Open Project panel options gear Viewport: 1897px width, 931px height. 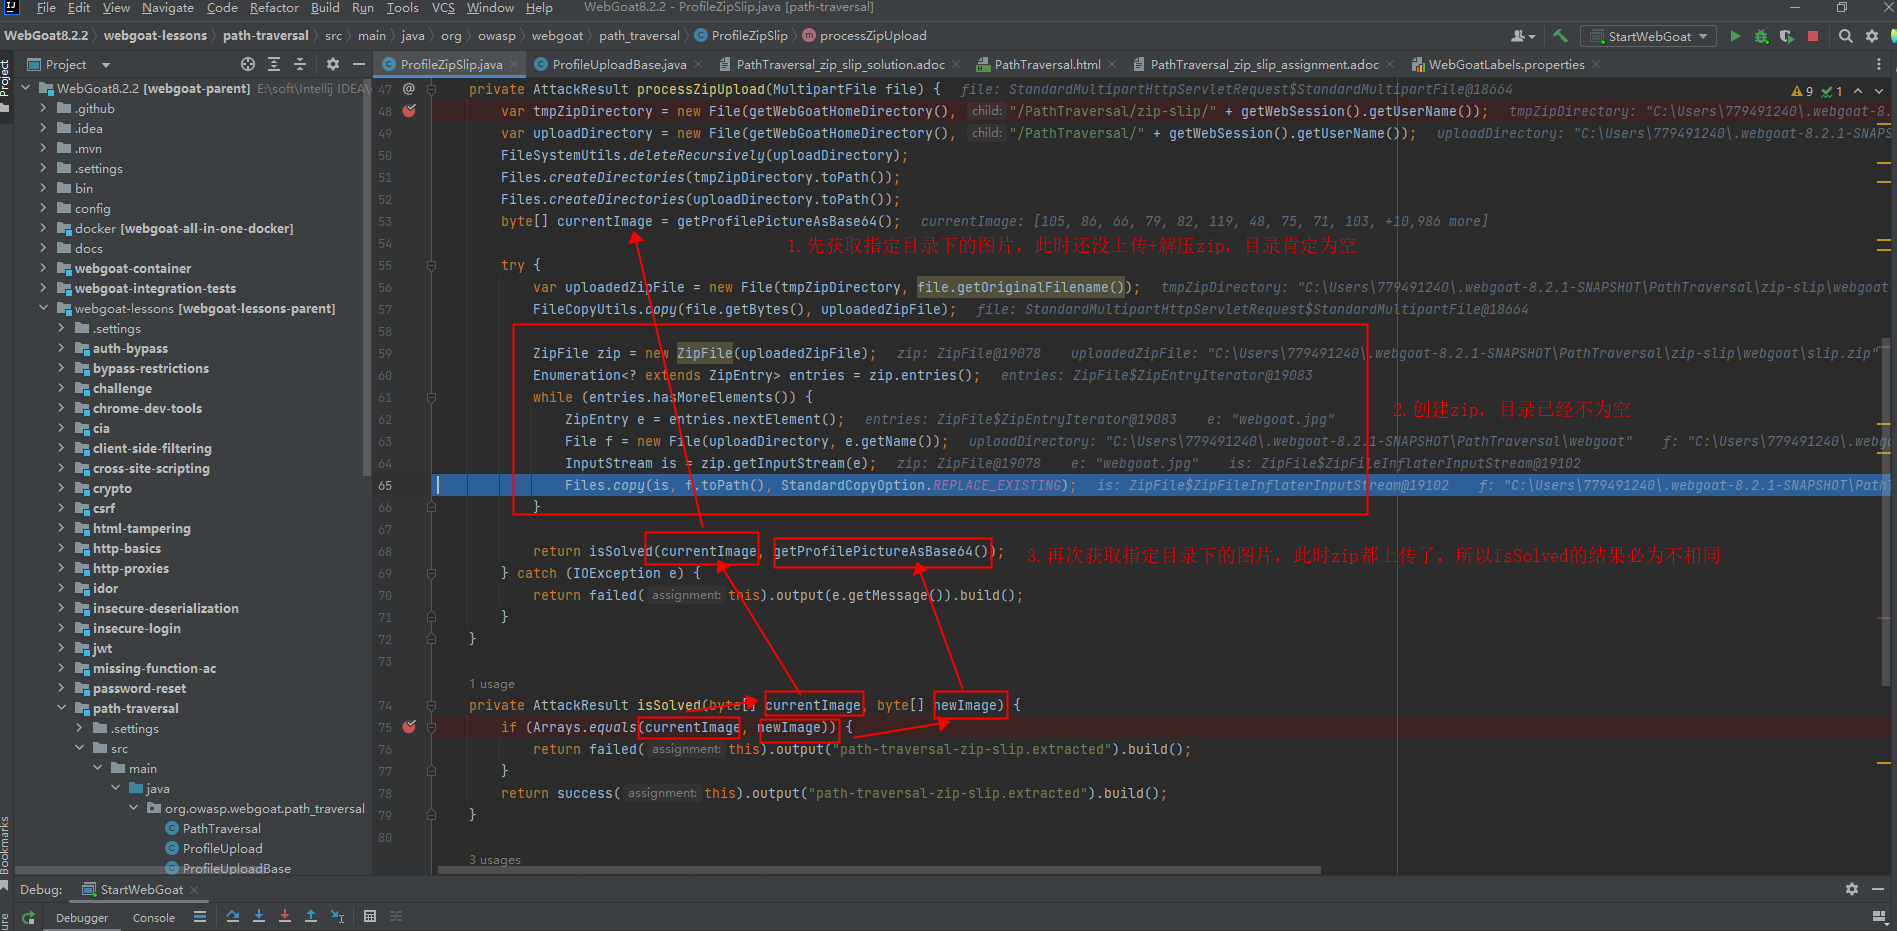[x=333, y=64]
